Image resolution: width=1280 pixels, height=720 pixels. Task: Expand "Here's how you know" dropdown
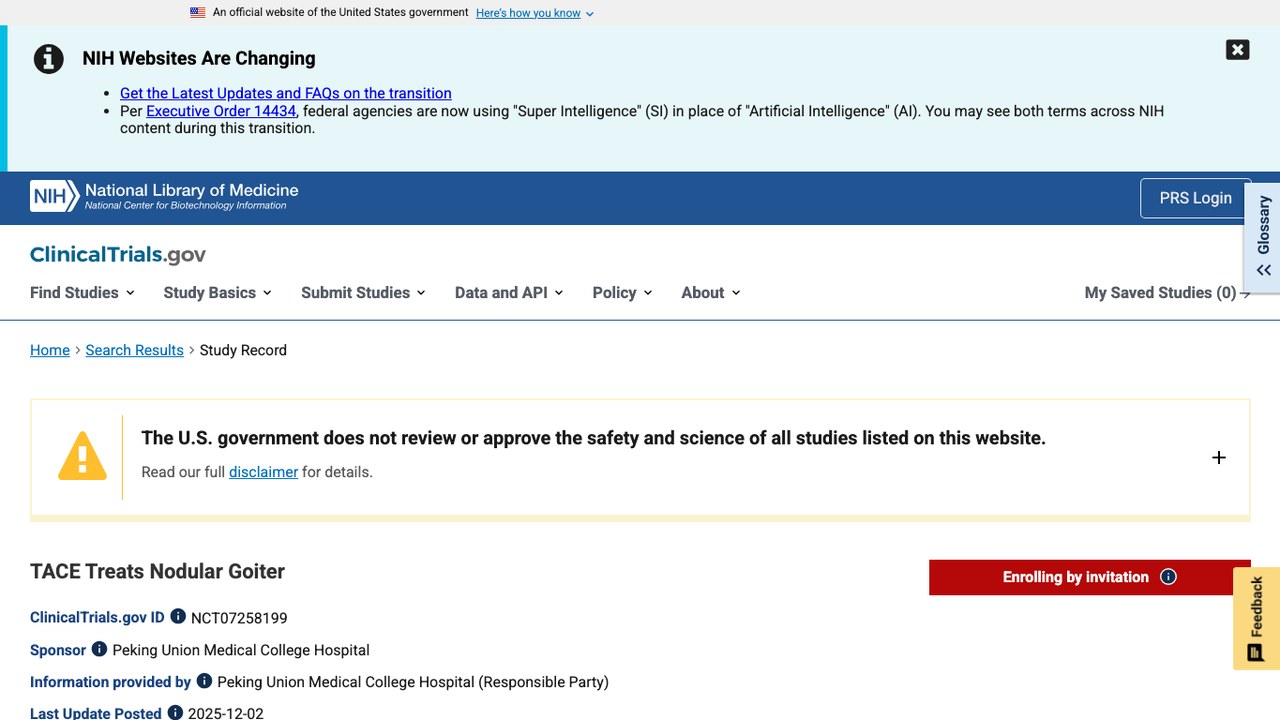point(535,13)
